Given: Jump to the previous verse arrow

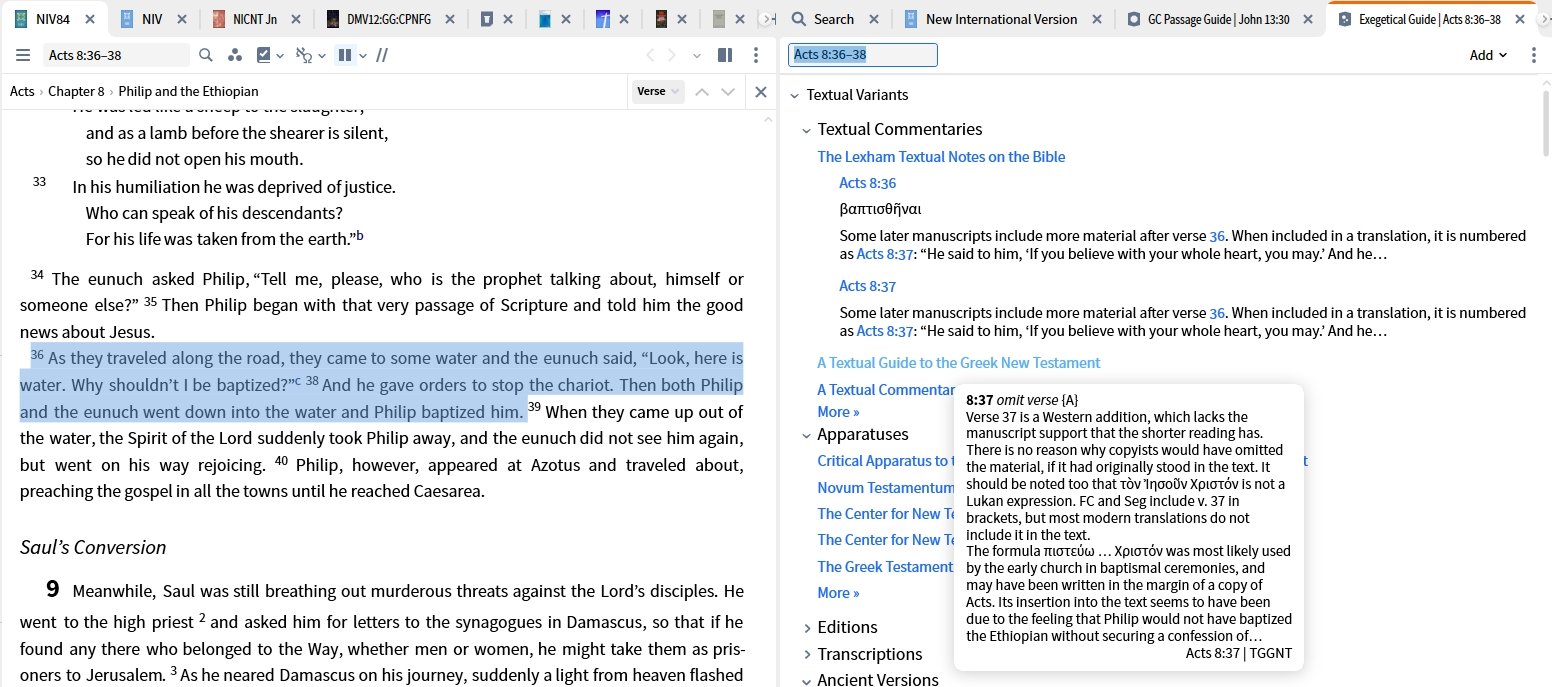Looking at the screenshot, I should (x=702, y=91).
